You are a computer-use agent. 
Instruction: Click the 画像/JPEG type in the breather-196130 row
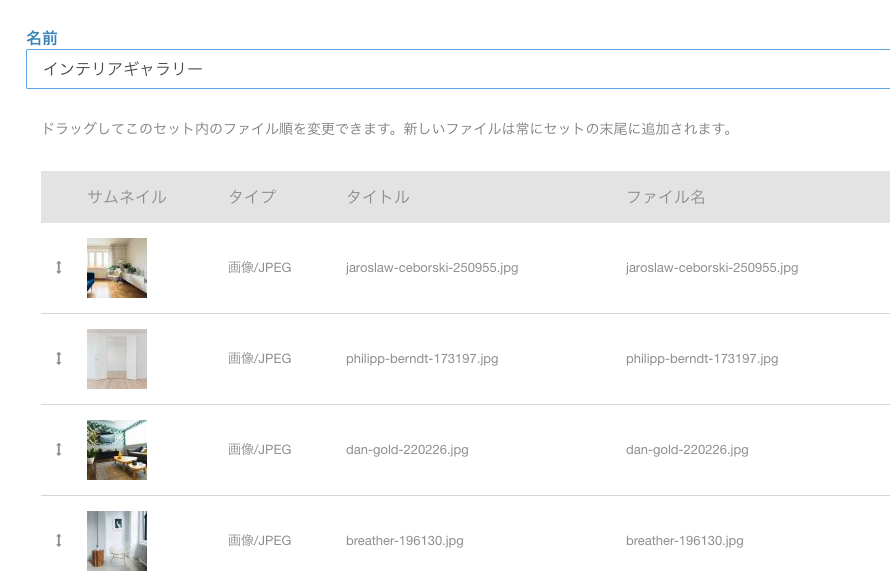(x=259, y=541)
